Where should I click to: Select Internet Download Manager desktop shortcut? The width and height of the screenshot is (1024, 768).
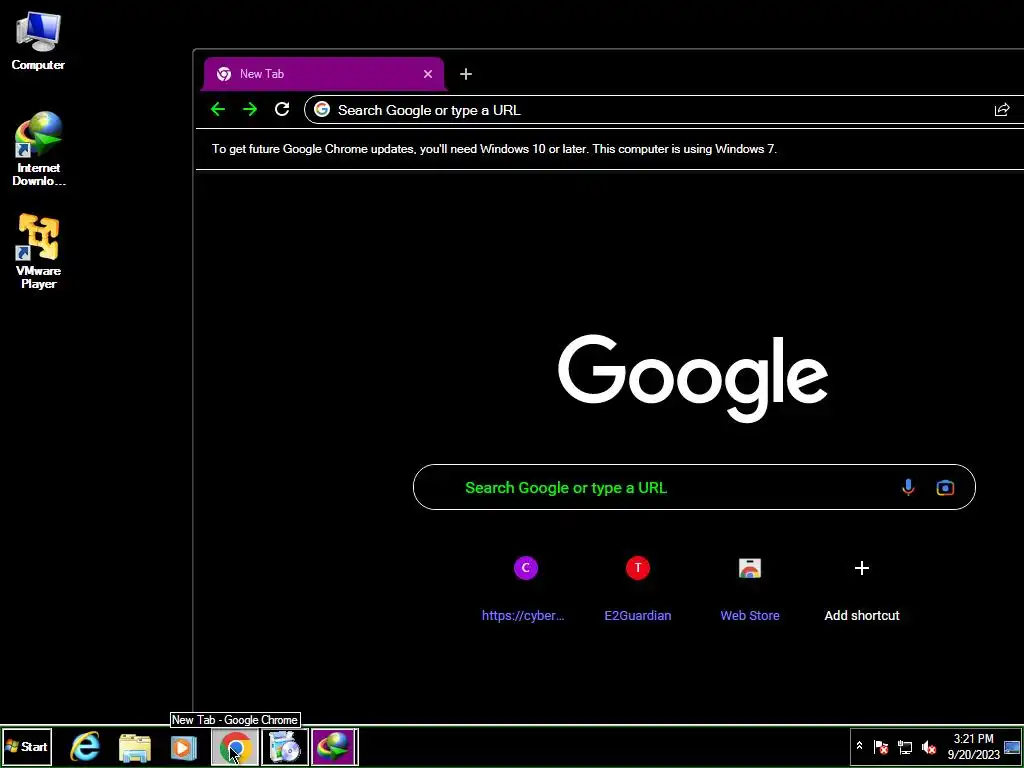[39, 149]
